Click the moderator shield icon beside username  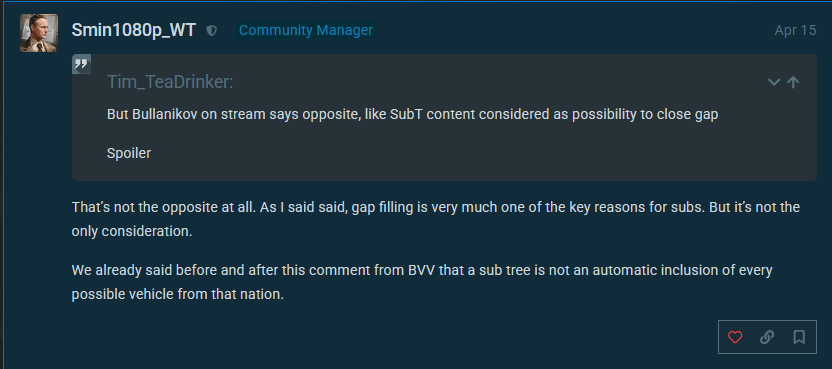tap(211, 31)
